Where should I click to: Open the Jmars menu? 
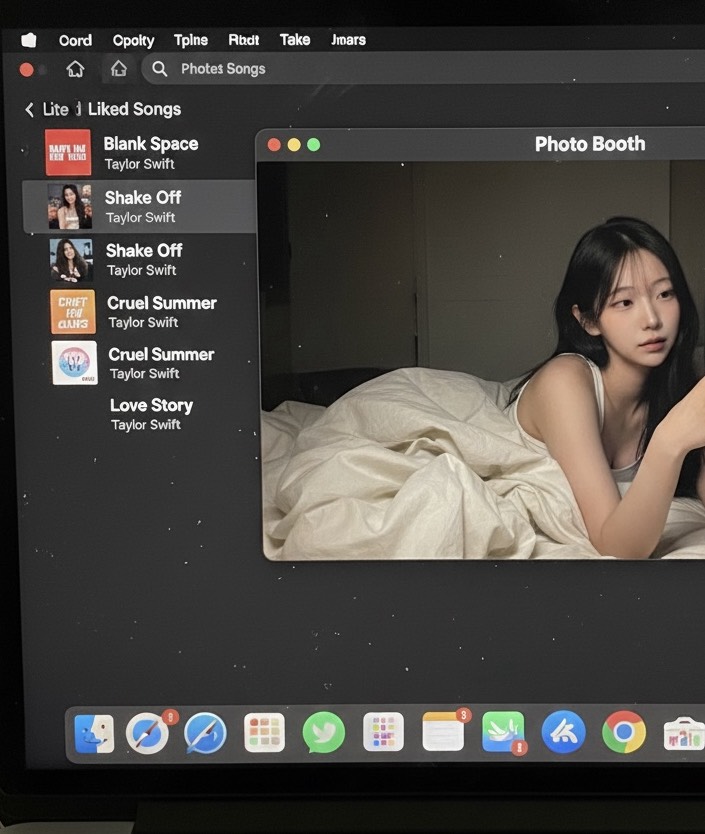tap(348, 40)
